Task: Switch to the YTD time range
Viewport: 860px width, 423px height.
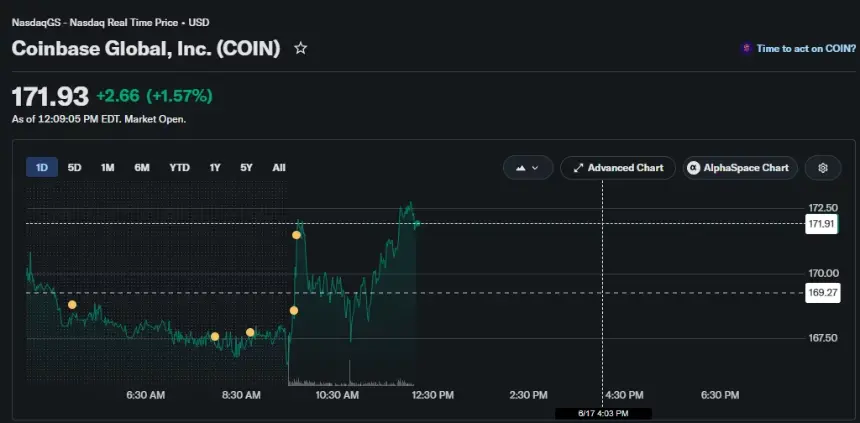Action: click(179, 167)
